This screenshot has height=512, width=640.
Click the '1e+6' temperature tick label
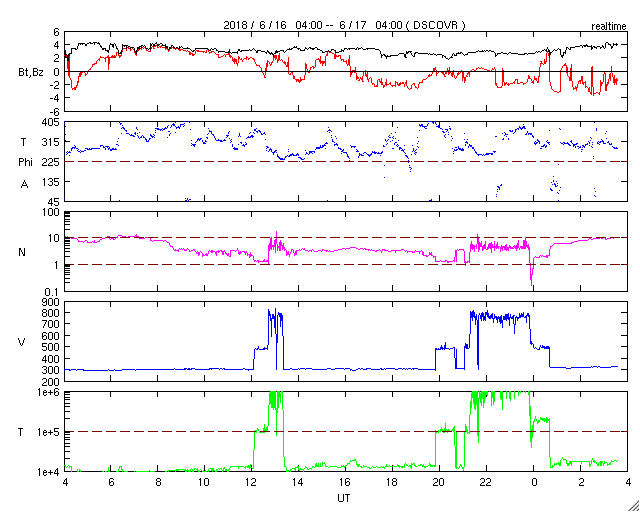(49, 392)
